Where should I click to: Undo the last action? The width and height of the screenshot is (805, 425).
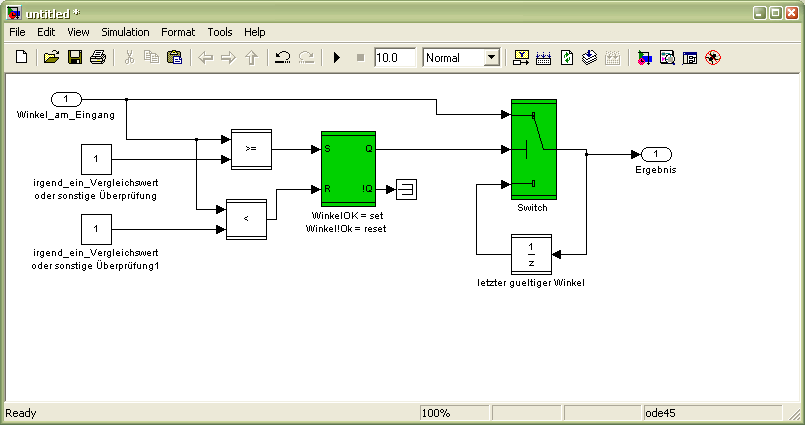pos(283,58)
